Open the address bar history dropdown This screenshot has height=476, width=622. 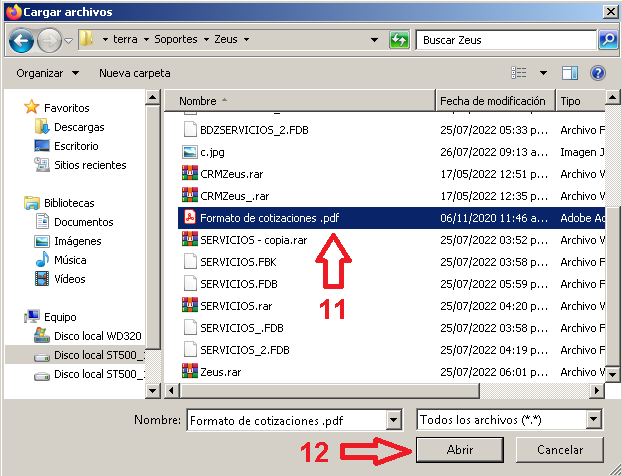click(374, 40)
